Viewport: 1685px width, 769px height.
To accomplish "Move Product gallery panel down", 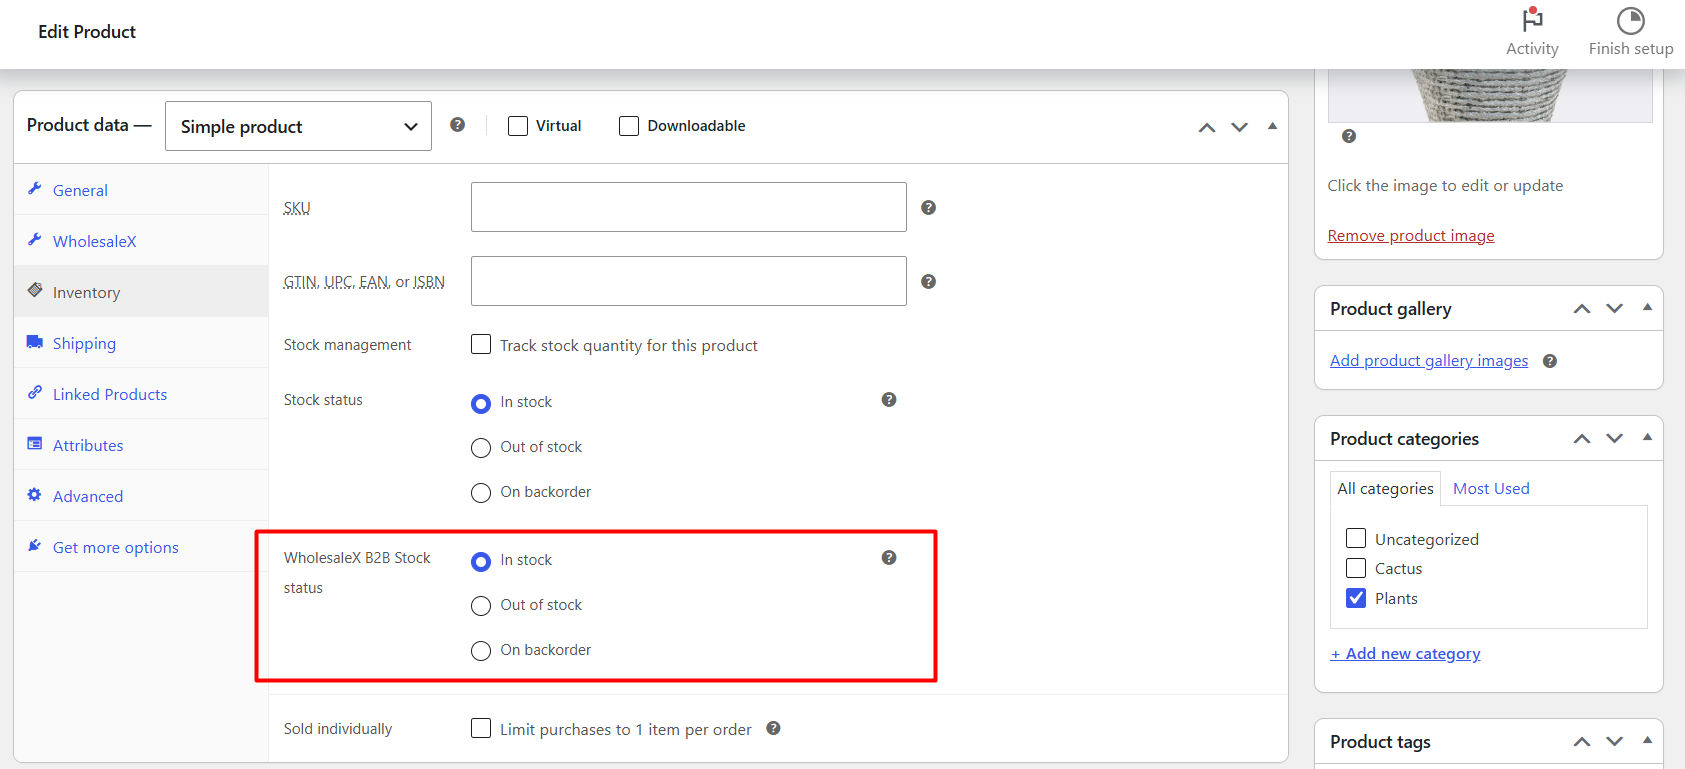I will [1615, 309].
